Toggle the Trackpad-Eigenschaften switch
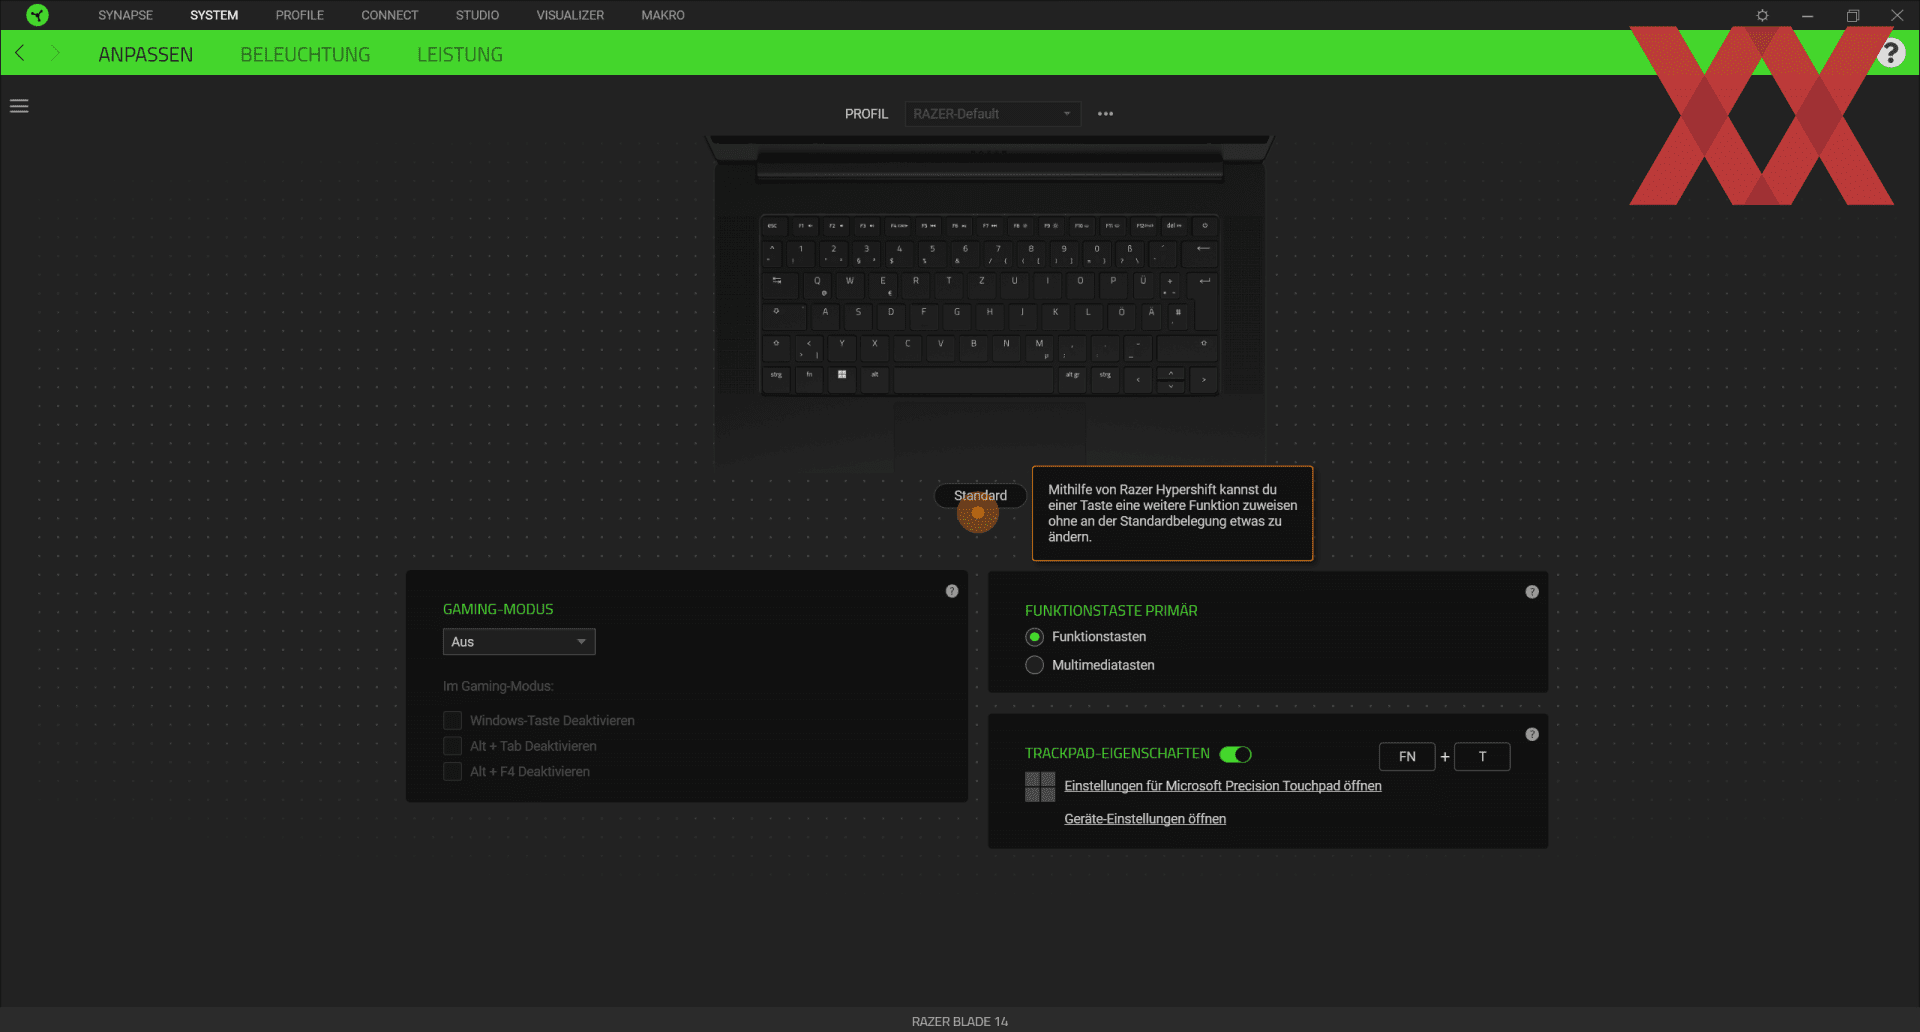Image resolution: width=1920 pixels, height=1032 pixels. pos(1236,754)
